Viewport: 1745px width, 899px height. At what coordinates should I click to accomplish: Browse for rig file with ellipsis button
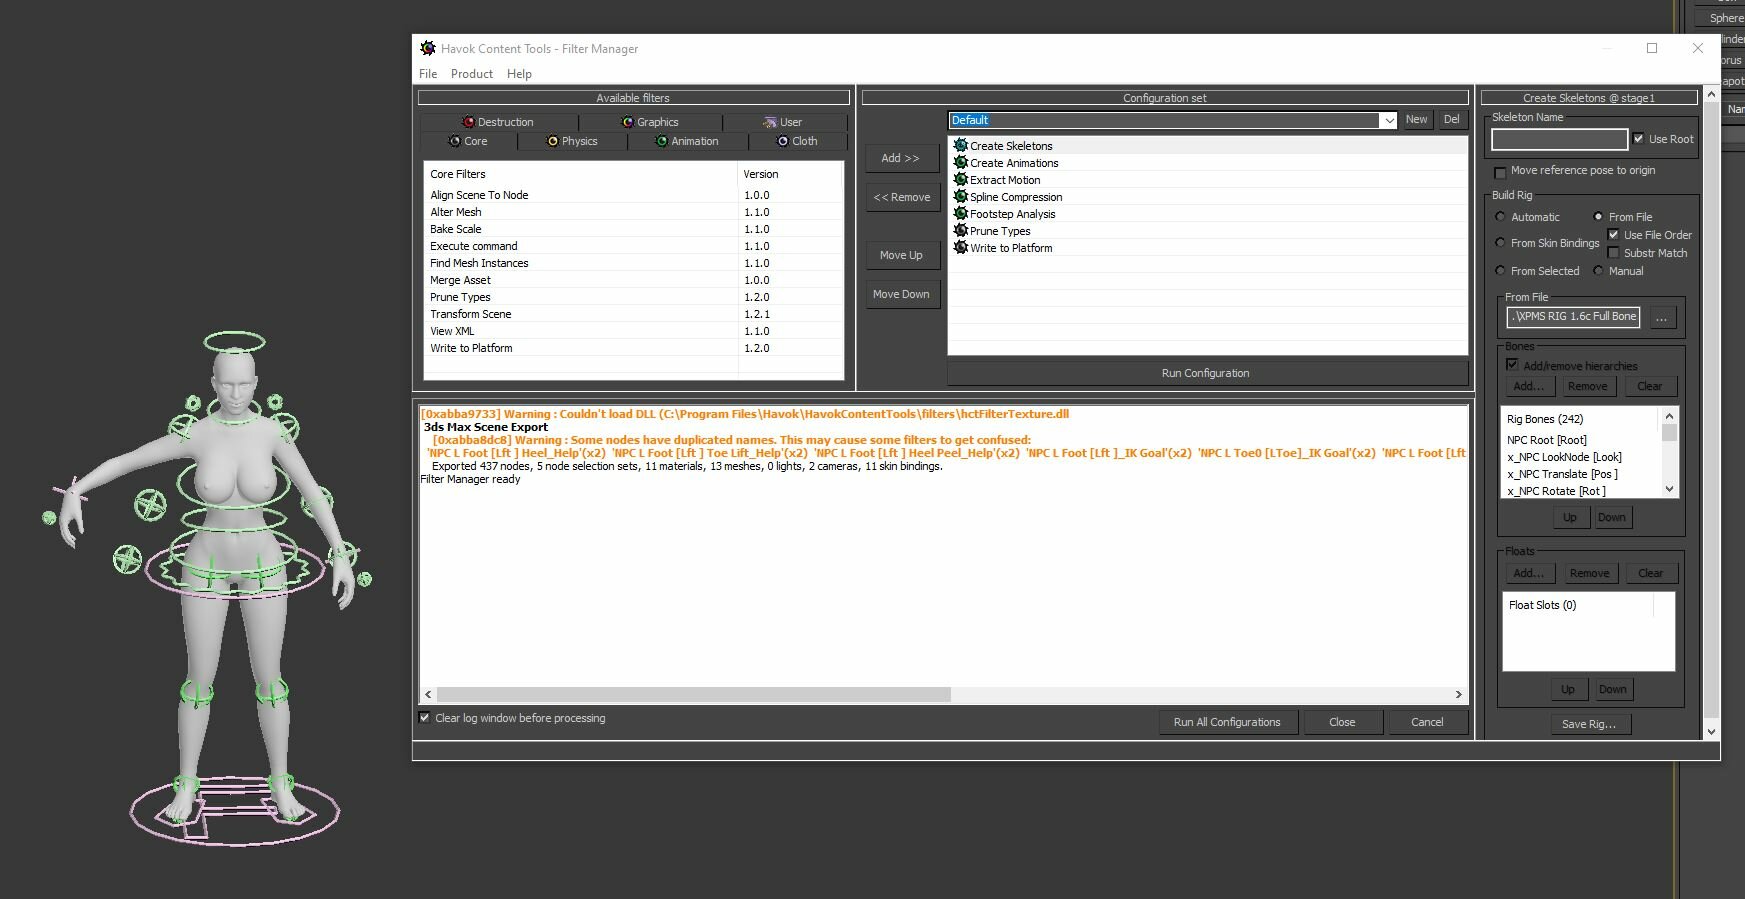coord(1661,318)
